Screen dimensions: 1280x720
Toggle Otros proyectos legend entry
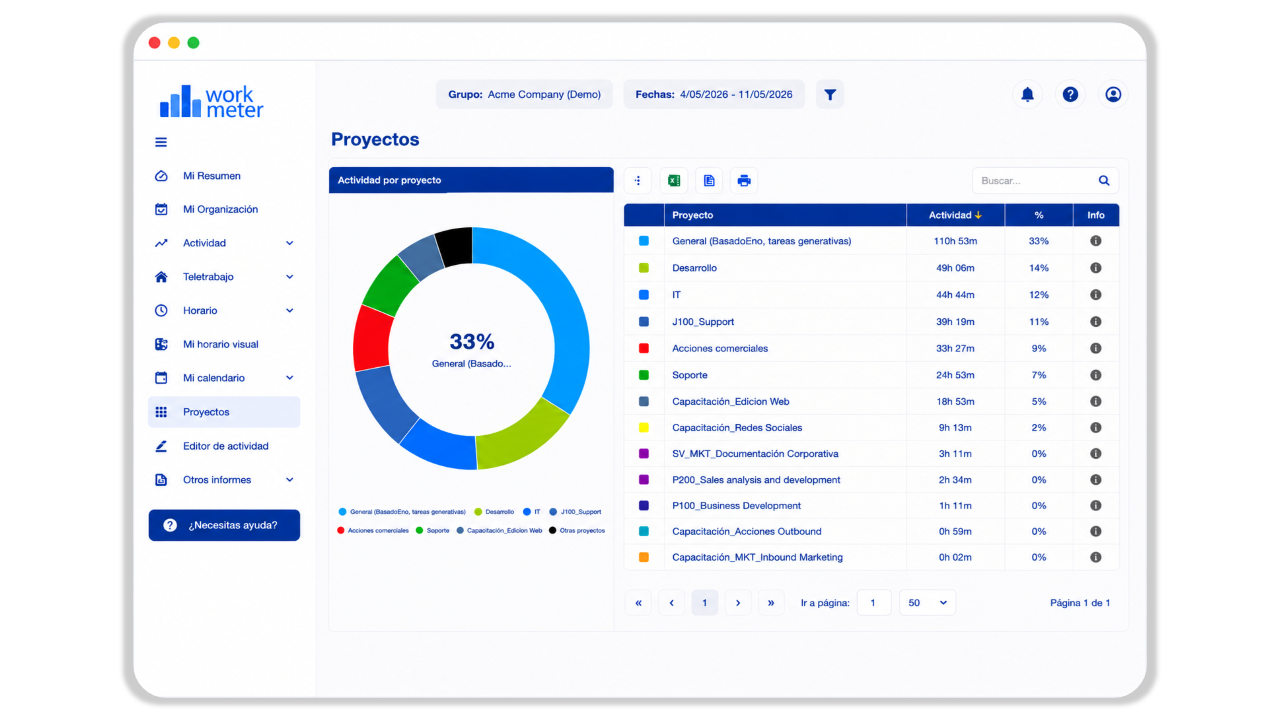pyautogui.click(x=577, y=530)
